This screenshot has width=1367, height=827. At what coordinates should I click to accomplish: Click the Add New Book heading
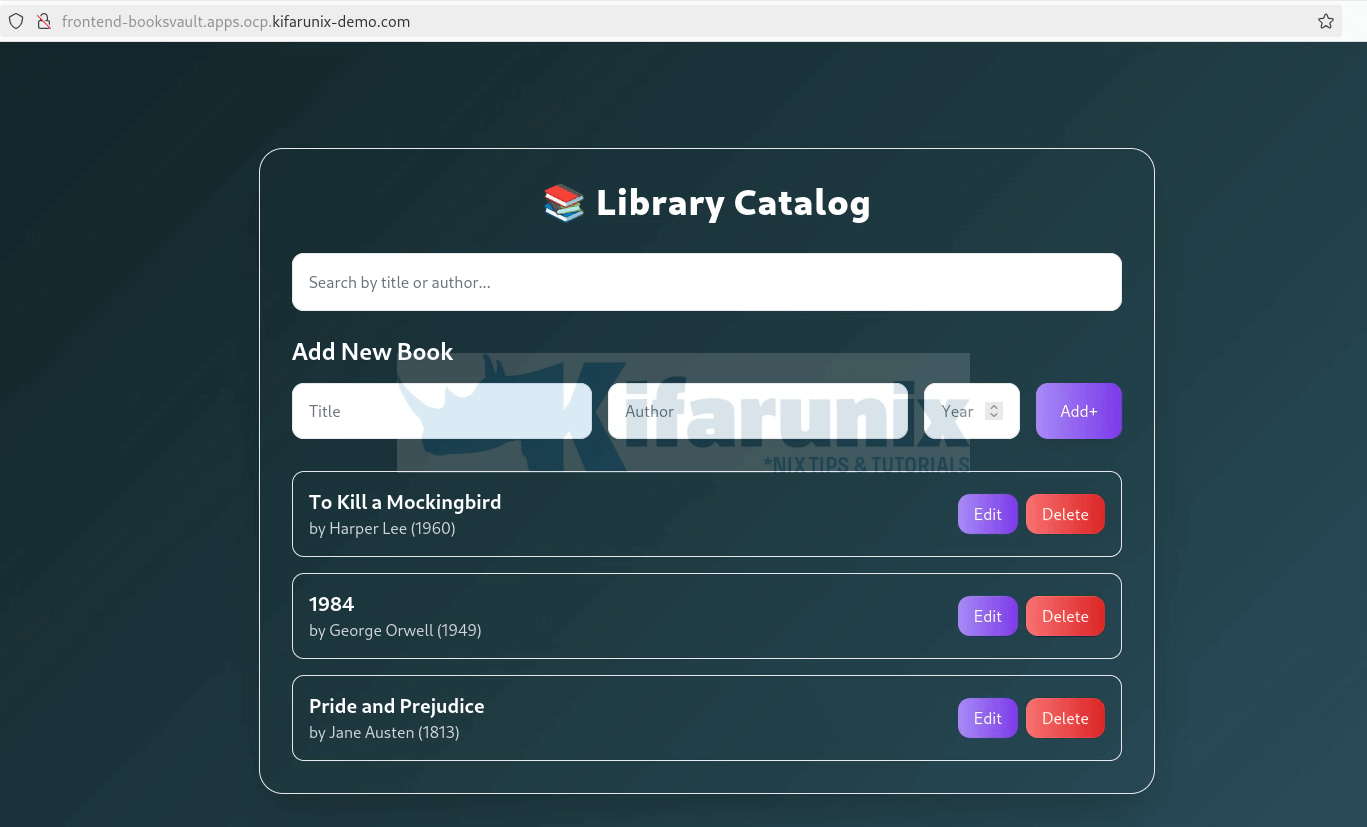372,352
